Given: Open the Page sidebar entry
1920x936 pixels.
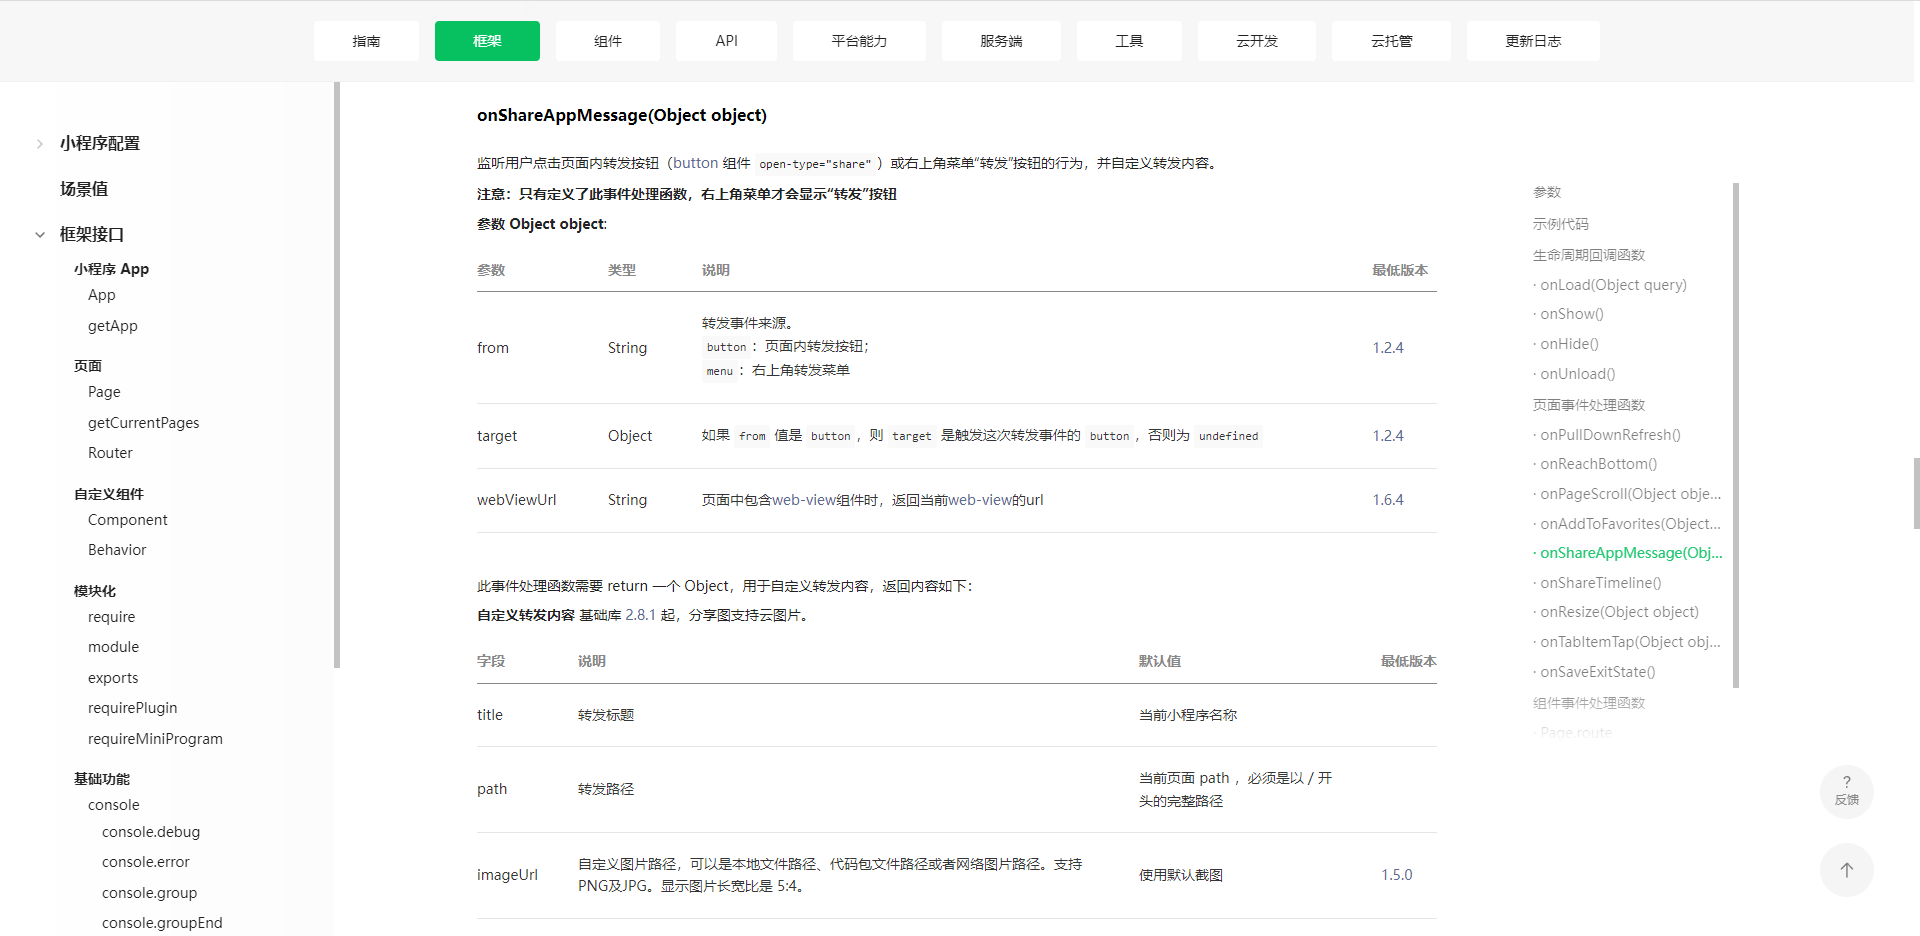Looking at the screenshot, I should 104,392.
